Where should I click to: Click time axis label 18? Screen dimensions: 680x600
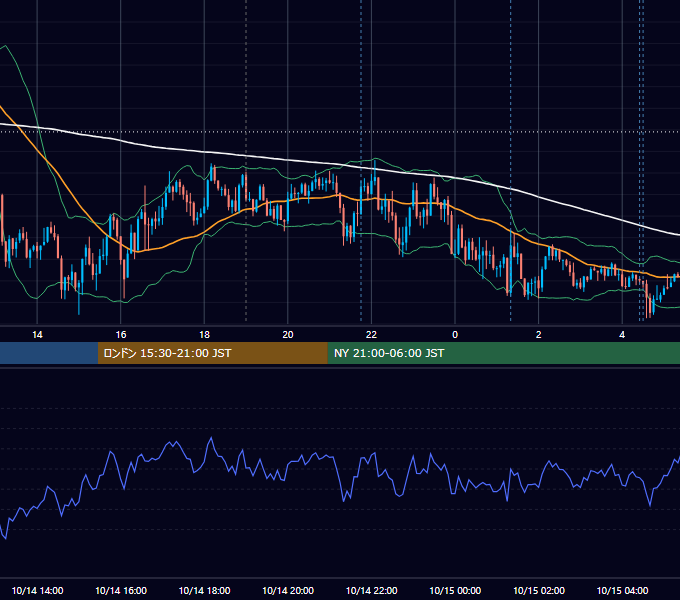204,335
